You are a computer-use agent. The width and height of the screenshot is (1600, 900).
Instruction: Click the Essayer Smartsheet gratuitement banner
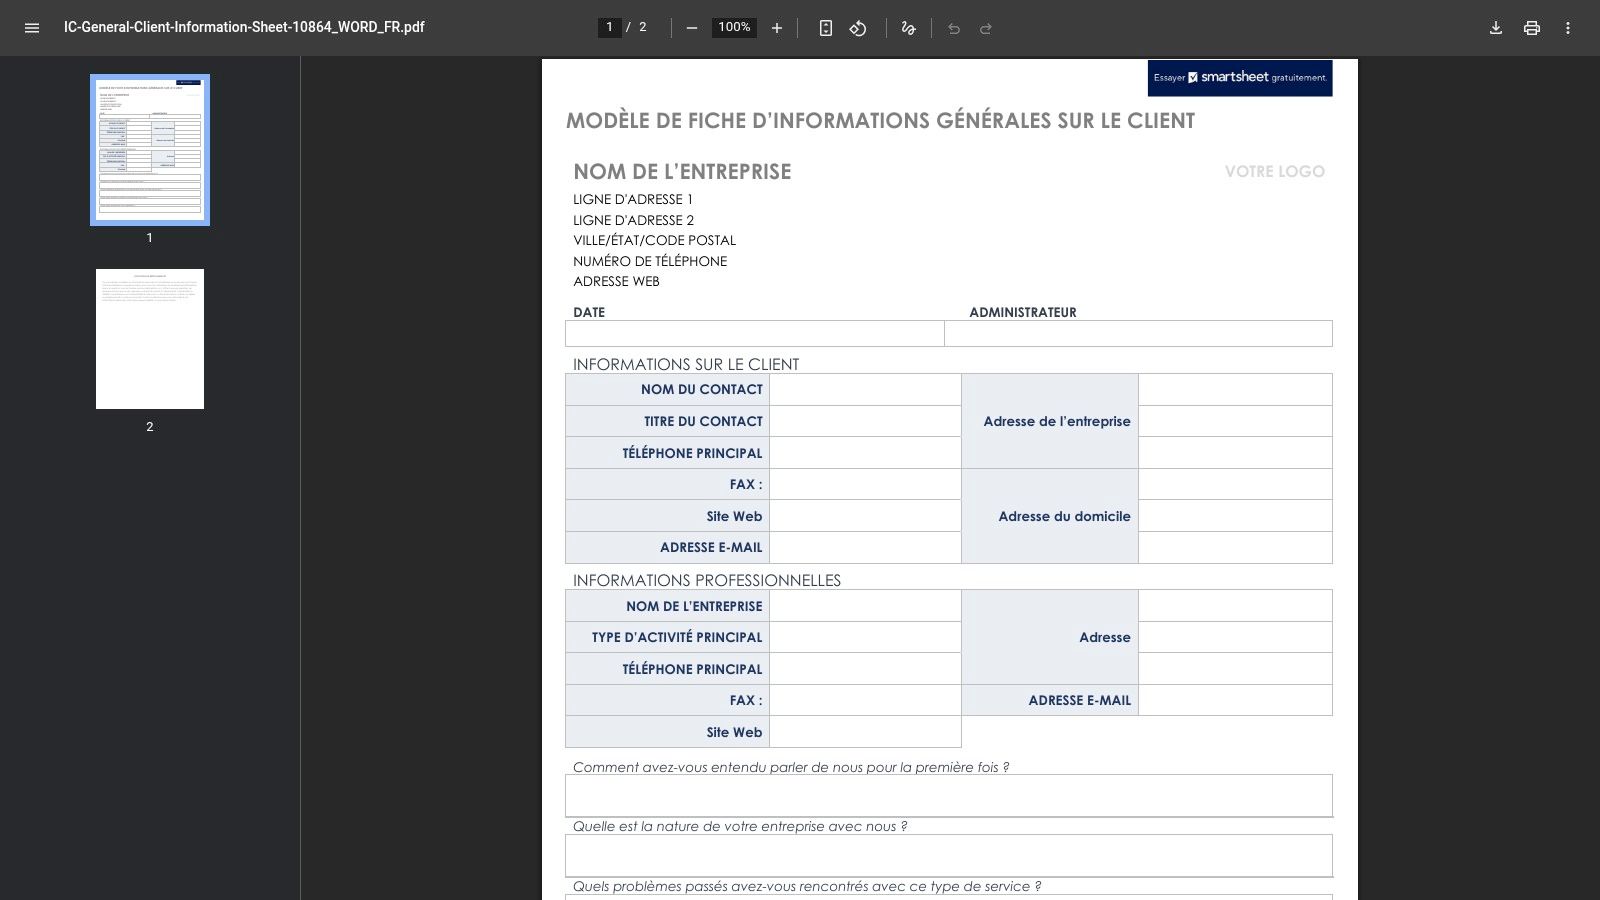(1240, 78)
